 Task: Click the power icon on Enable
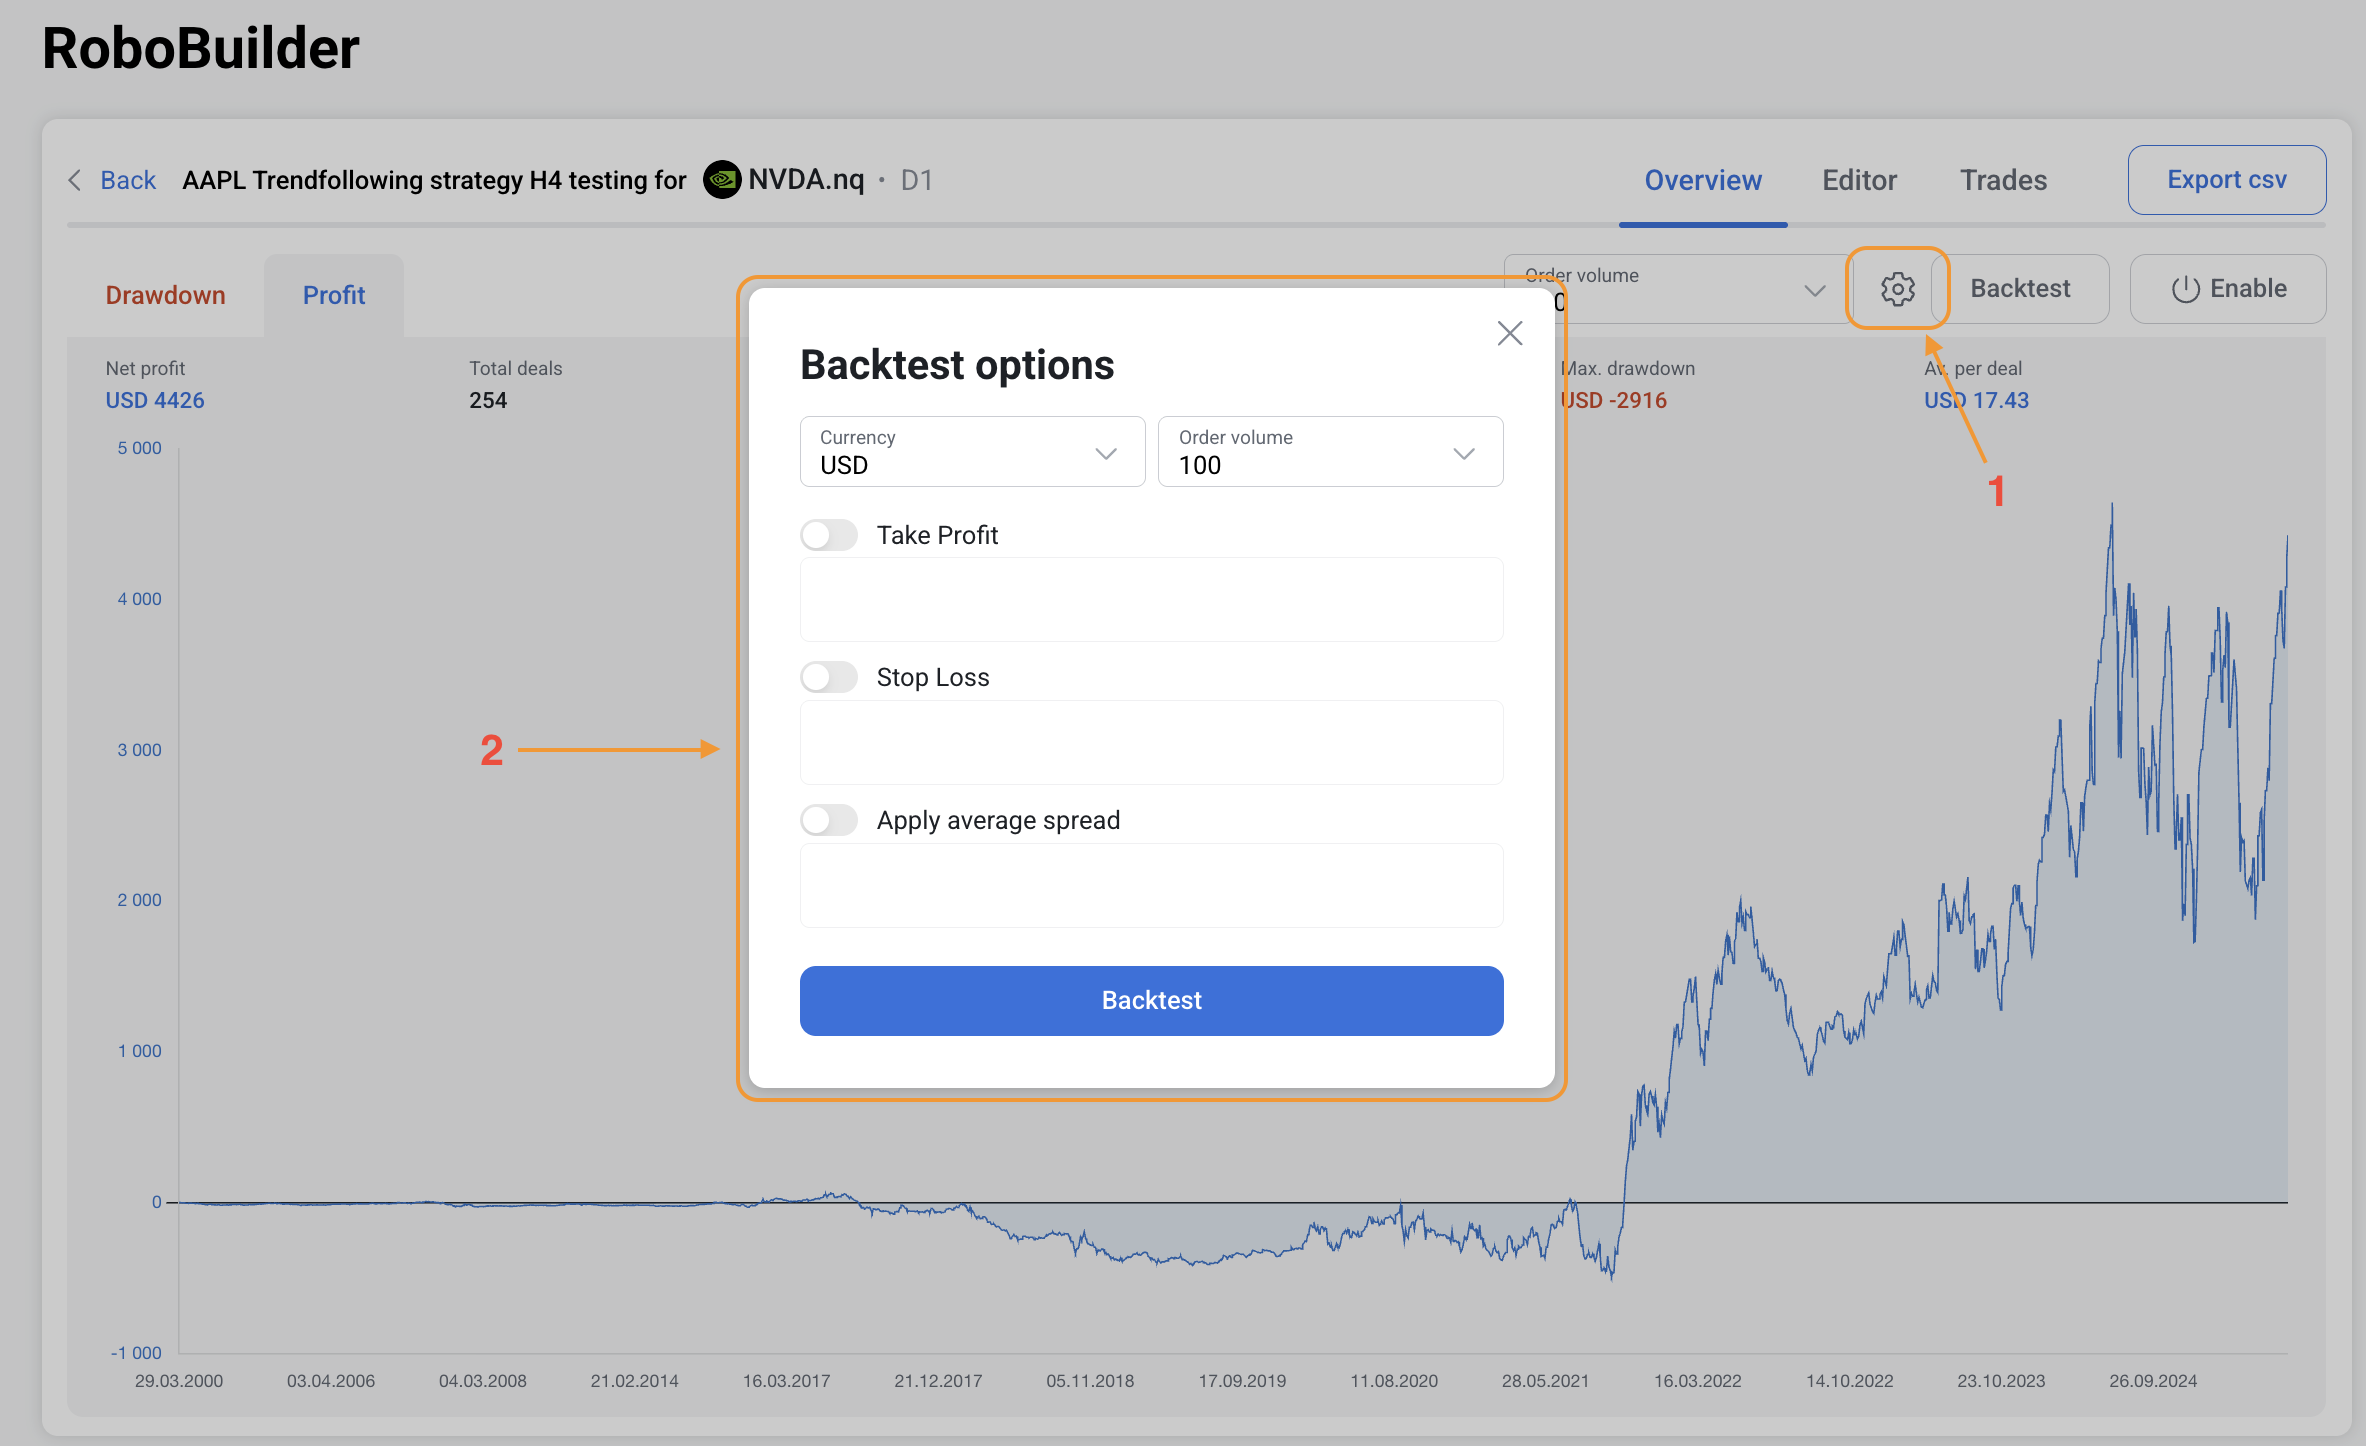click(x=2185, y=289)
